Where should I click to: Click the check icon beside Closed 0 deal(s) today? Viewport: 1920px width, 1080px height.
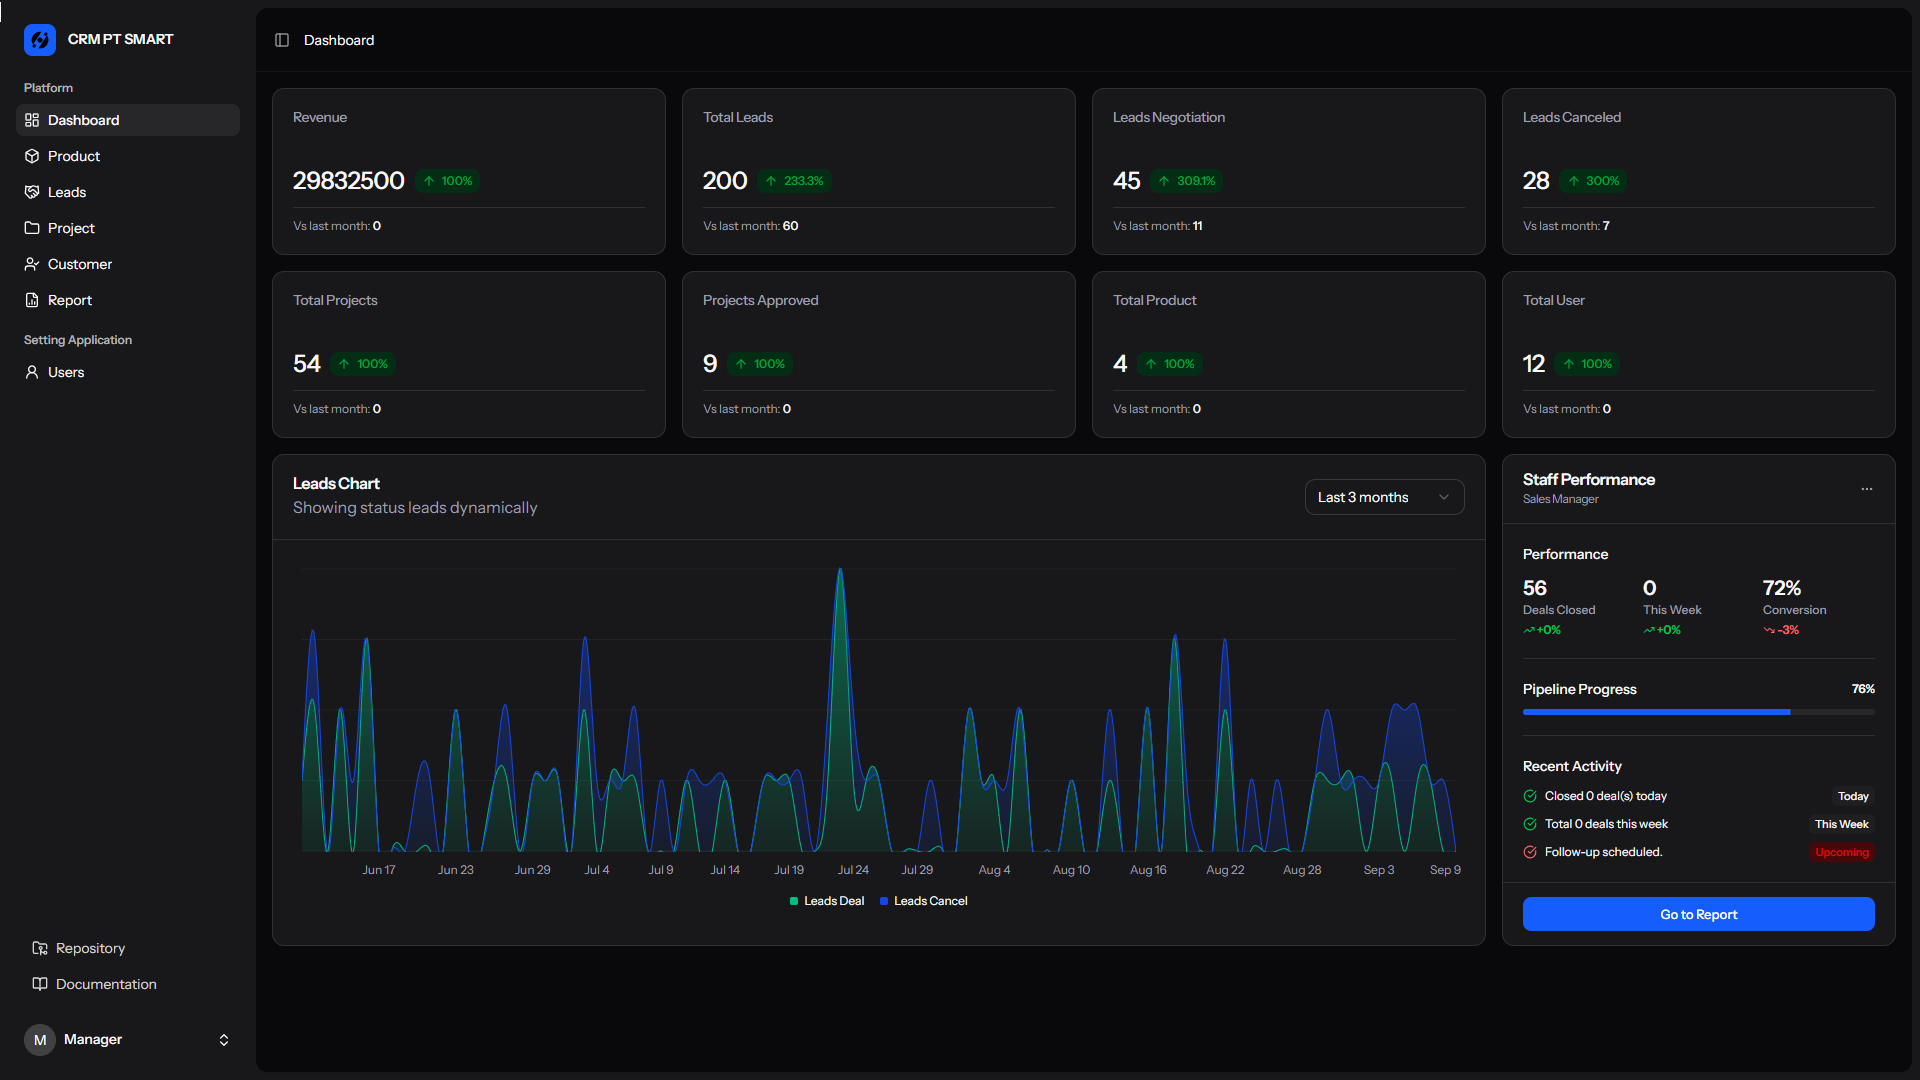pos(1530,796)
